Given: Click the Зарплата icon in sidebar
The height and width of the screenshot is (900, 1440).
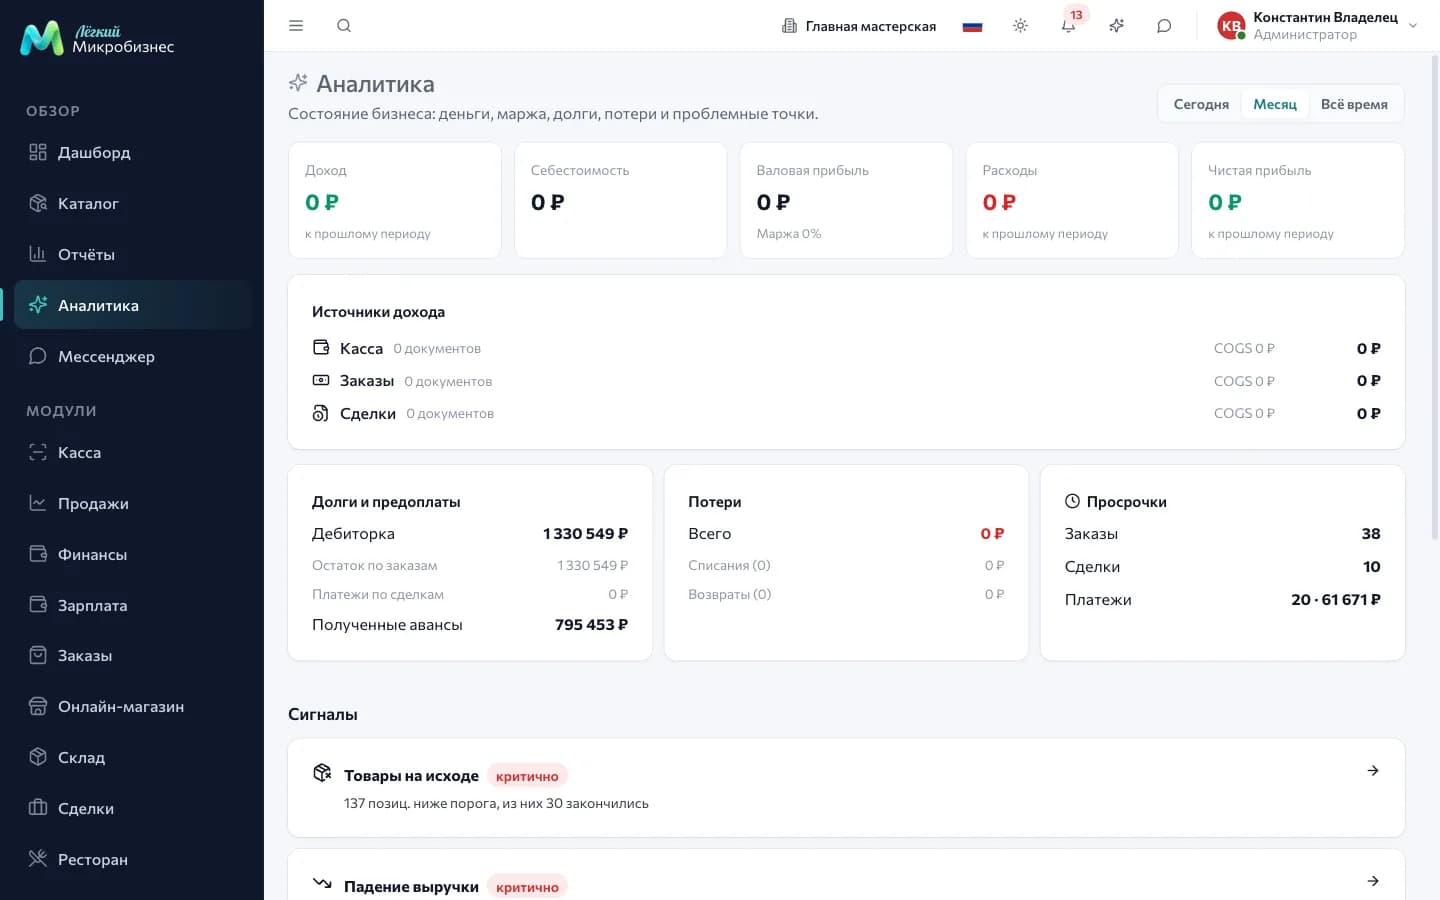Looking at the screenshot, I should [x=38, y=605].
